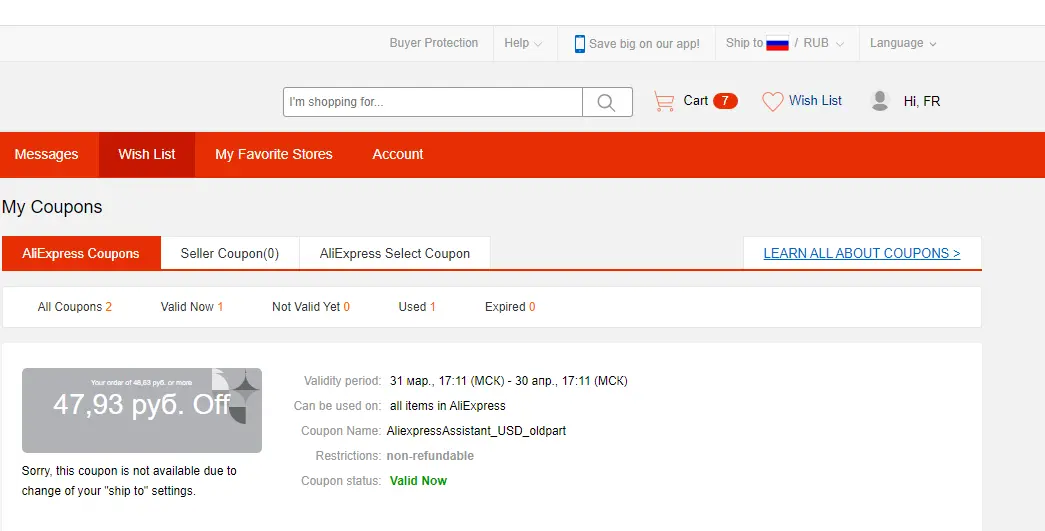
Task: Click coupon name AliexpressAssistant_USD_oldpart
Action: (477, 431)
